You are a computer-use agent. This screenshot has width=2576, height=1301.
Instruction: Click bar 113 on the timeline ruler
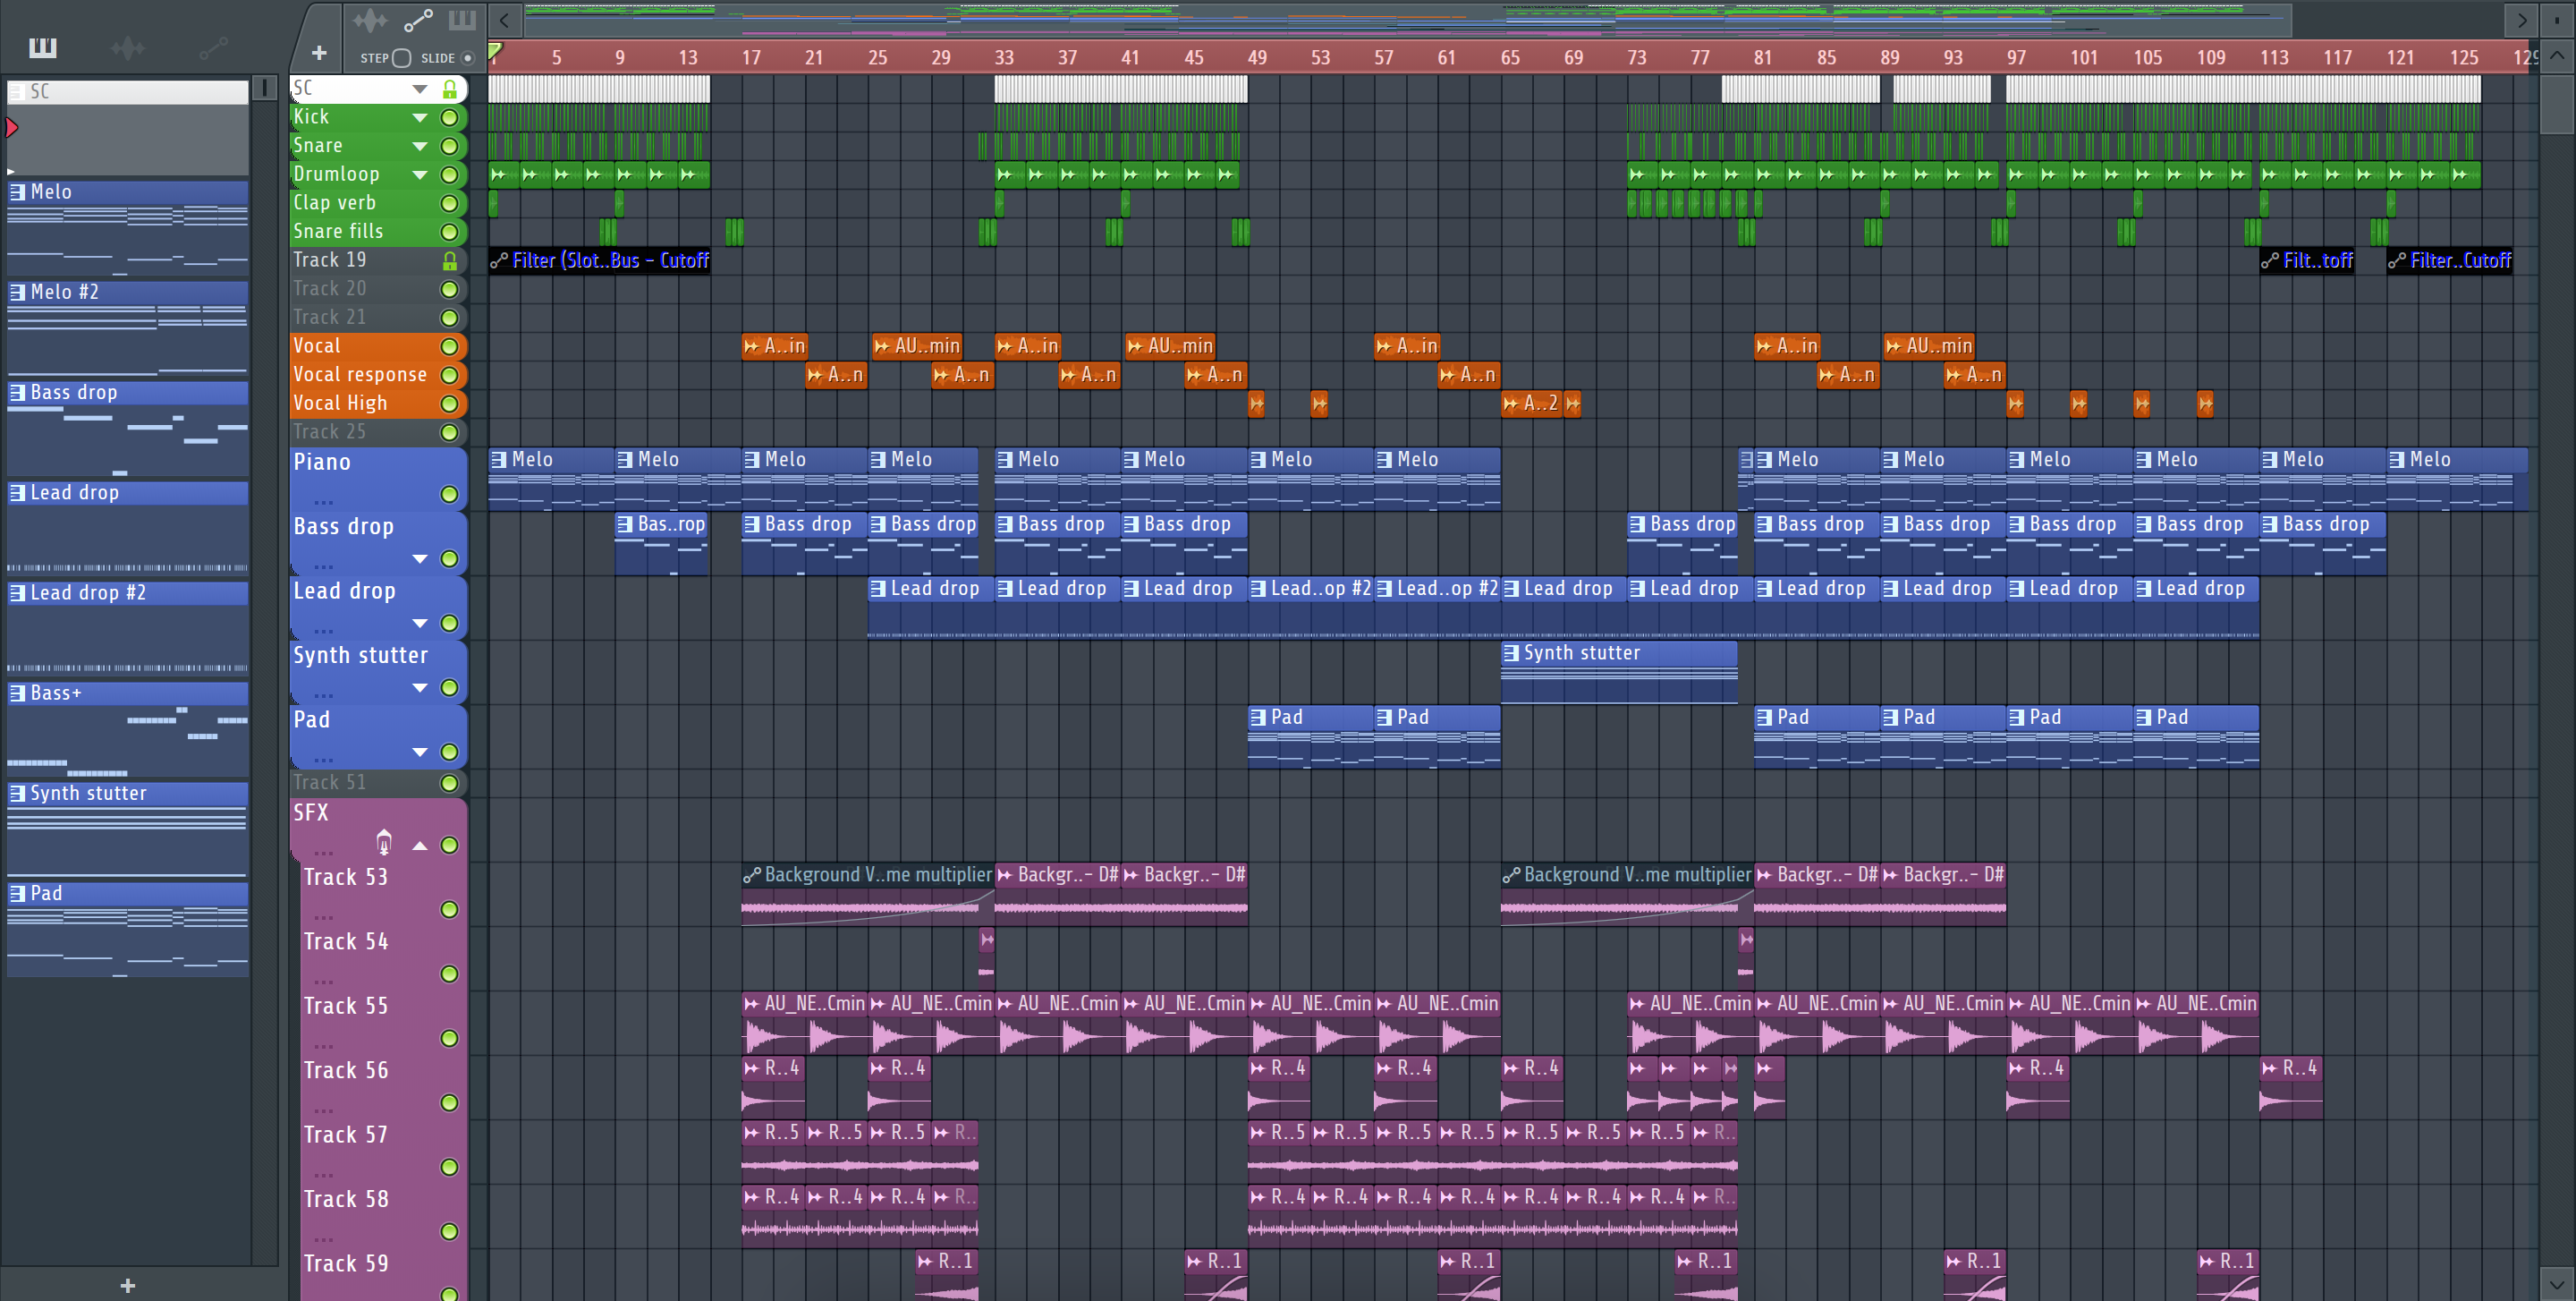[2274, 58]
